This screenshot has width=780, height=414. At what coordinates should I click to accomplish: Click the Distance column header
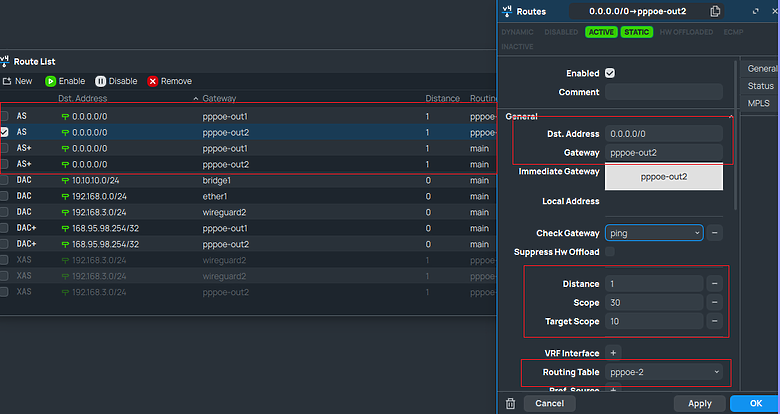click(x=442, y=99)
